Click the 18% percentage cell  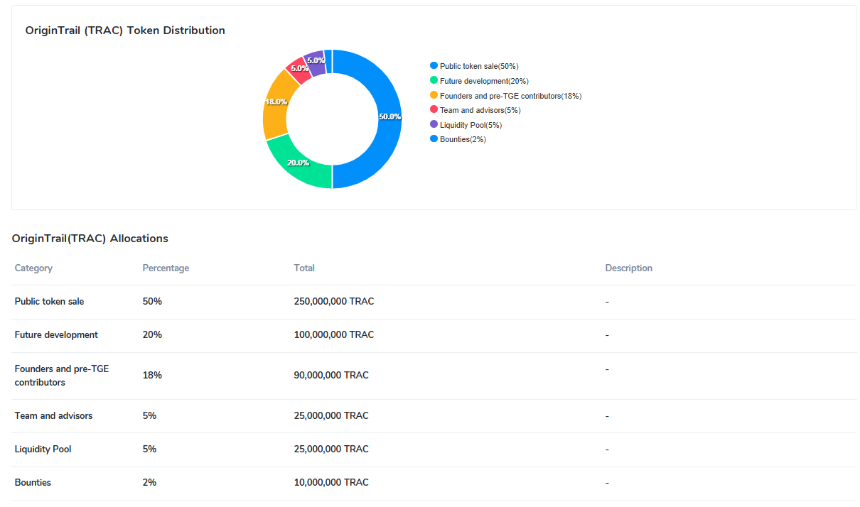(x=152, y=375)
